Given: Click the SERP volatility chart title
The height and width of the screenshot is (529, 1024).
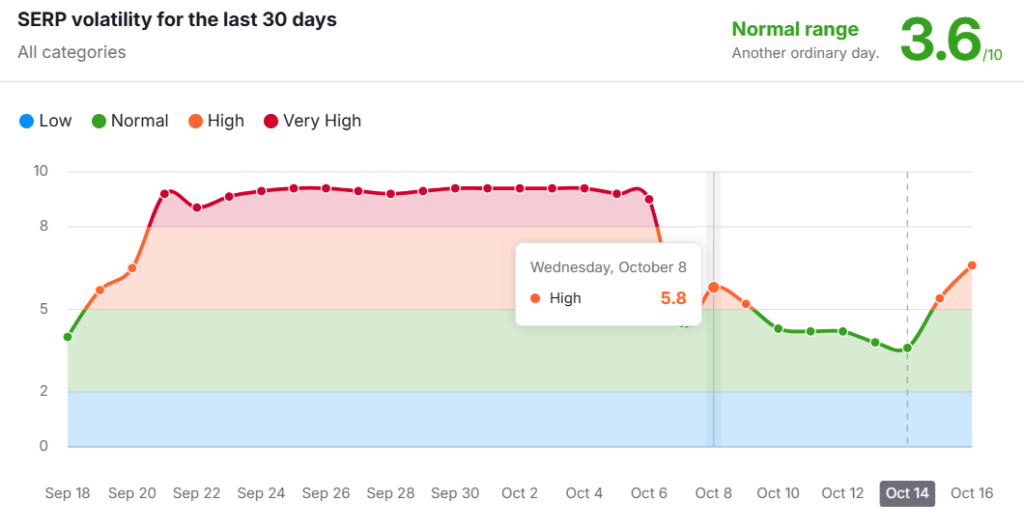Looking at the screenshot, I should tap(177, 20).
